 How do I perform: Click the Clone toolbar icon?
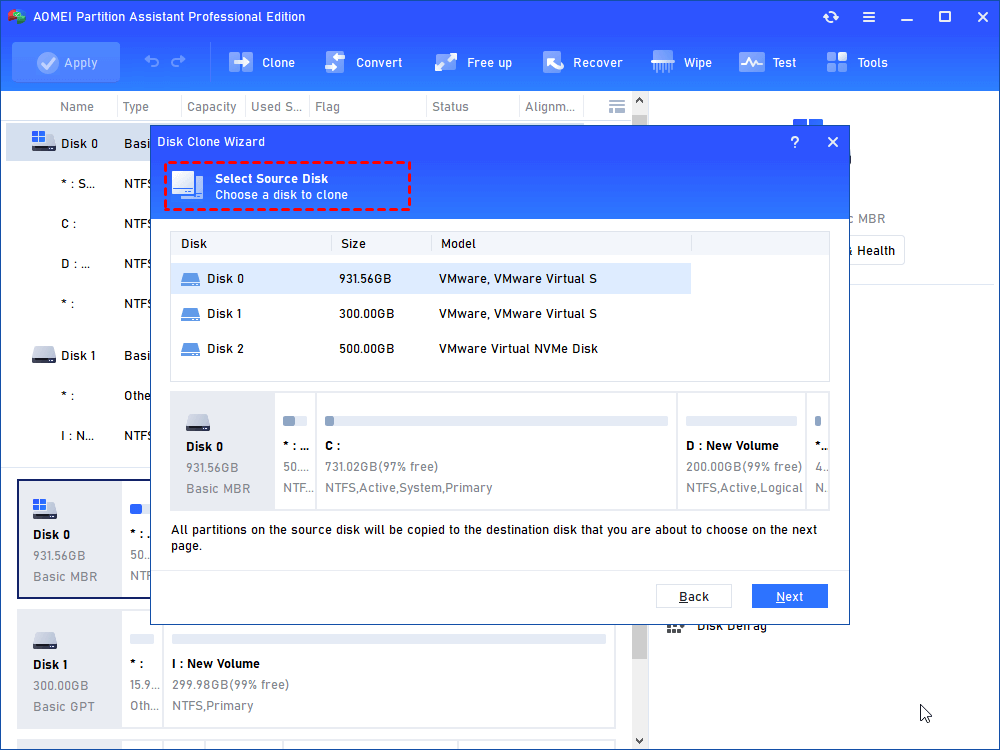[x=242, y=62]
